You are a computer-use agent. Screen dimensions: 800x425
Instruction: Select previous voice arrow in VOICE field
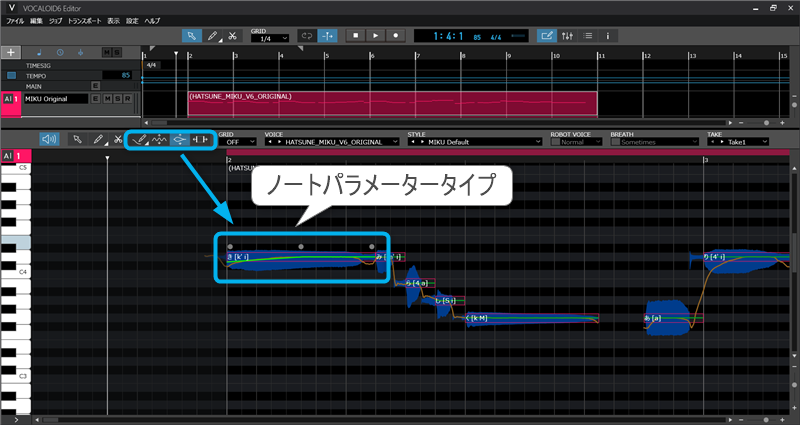tap(270, 142)
